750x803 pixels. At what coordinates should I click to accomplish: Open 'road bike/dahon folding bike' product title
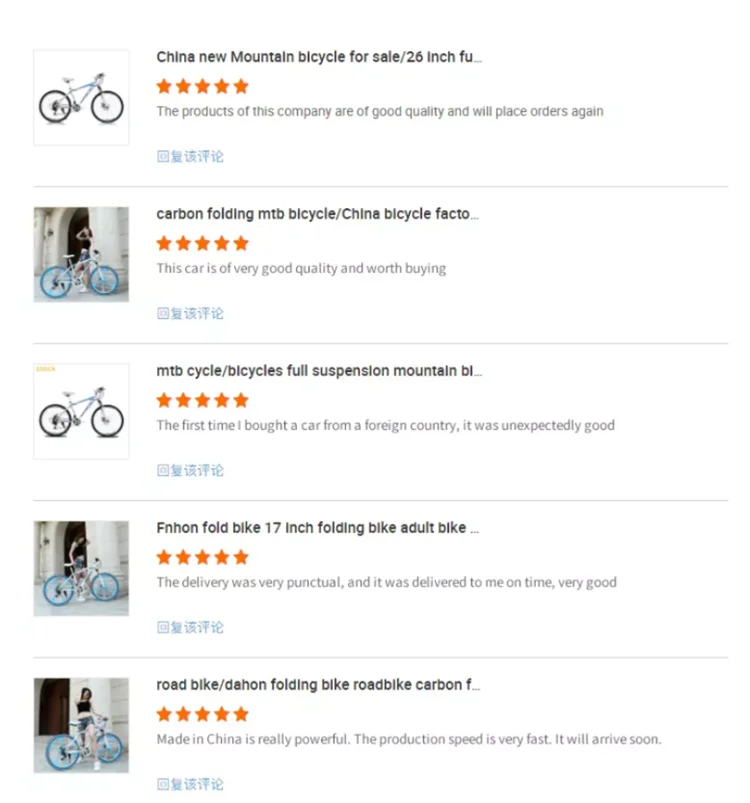tap(317, 685)
